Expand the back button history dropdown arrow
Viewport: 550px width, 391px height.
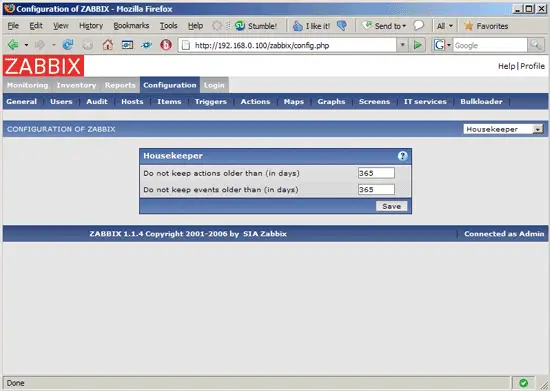(26, 45)
